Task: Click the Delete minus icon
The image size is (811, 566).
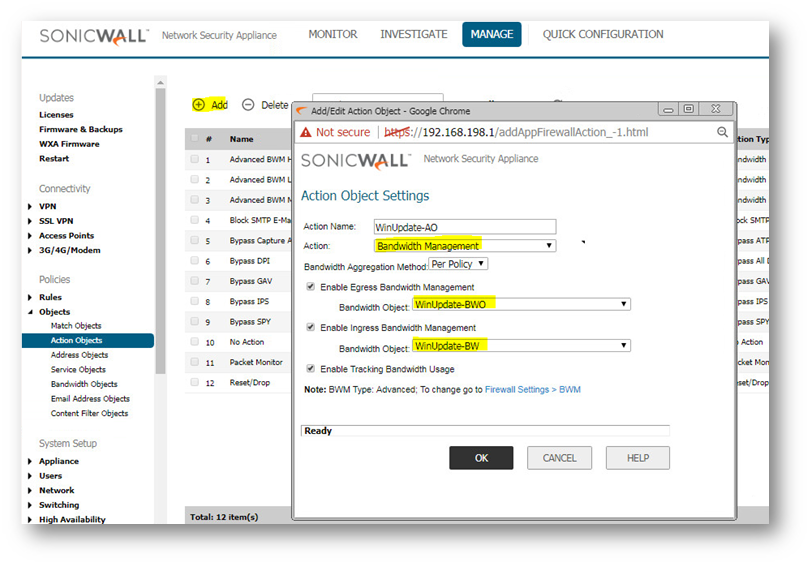Action: pyautogui.click(x=248, y=105)
